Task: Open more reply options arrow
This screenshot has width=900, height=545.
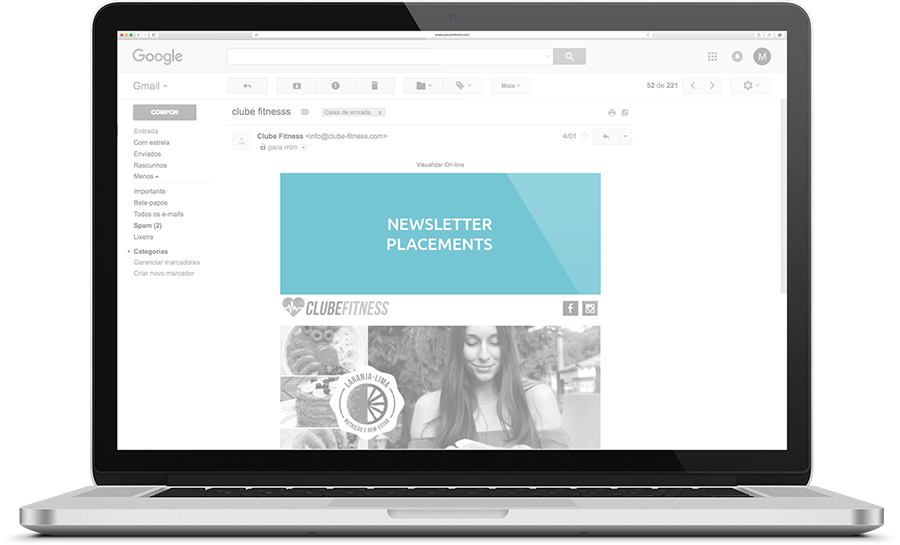Action: pos(625,137)
